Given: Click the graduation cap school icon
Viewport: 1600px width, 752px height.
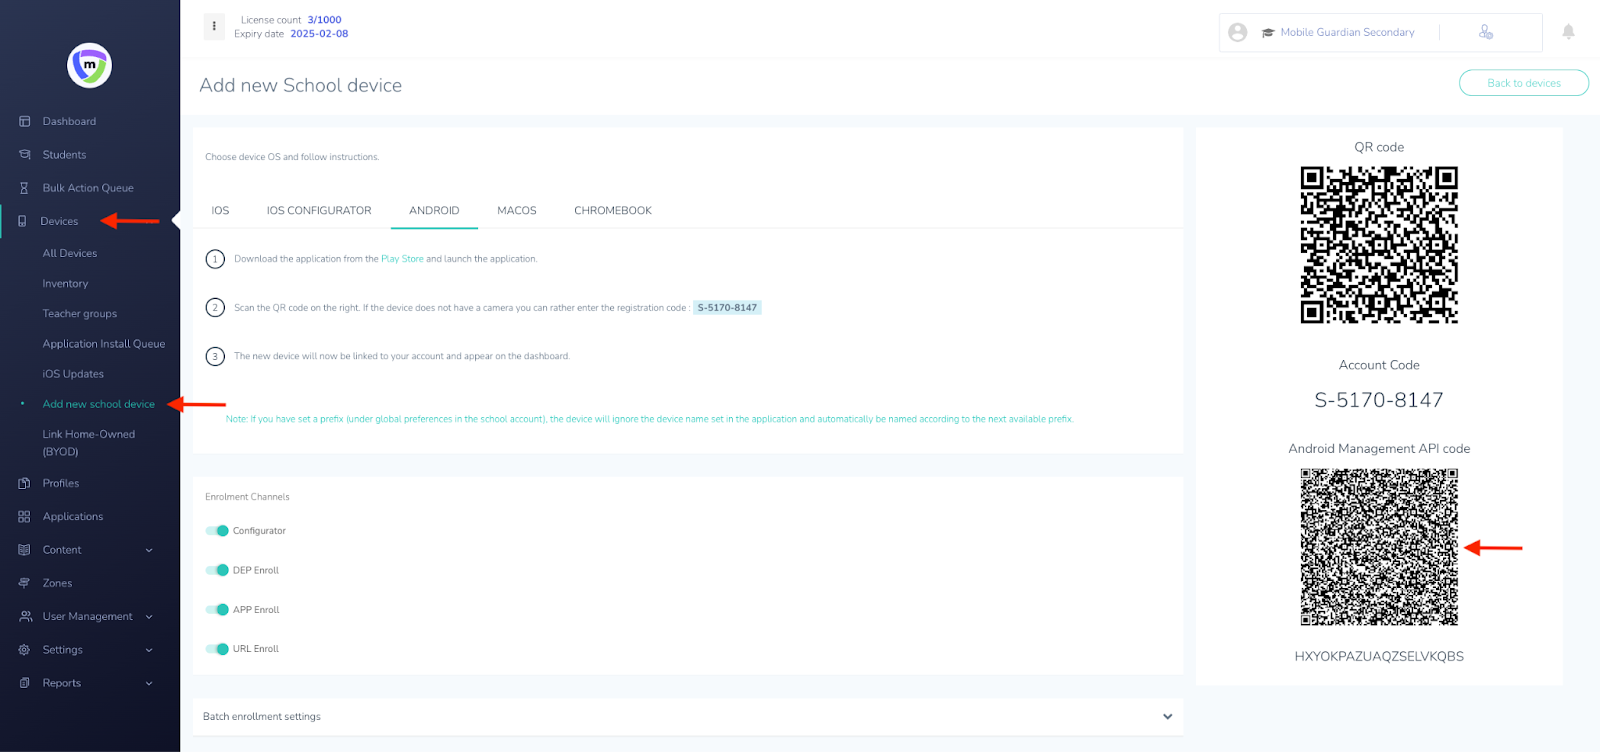Looking at the screenshot, I should tap(1268, 33).
